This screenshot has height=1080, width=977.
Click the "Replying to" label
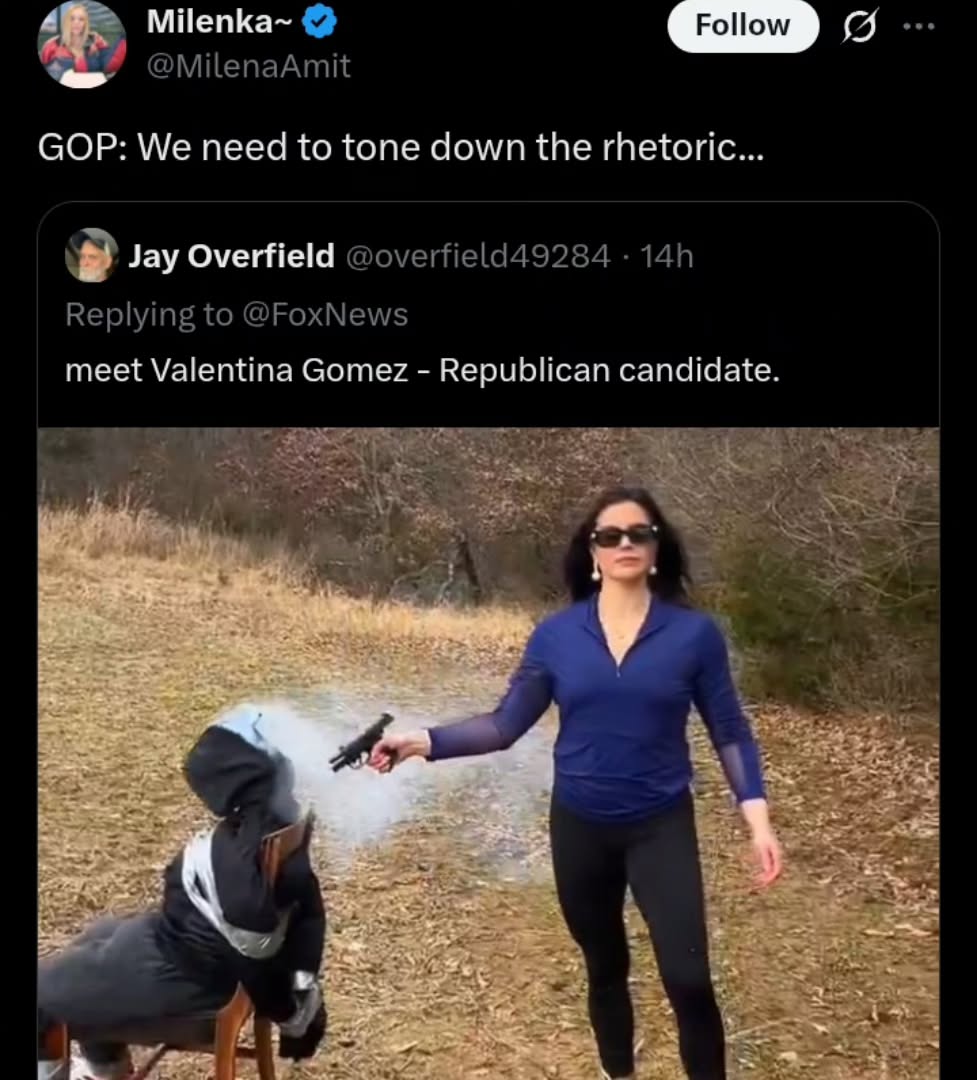(x=148, y=315)
